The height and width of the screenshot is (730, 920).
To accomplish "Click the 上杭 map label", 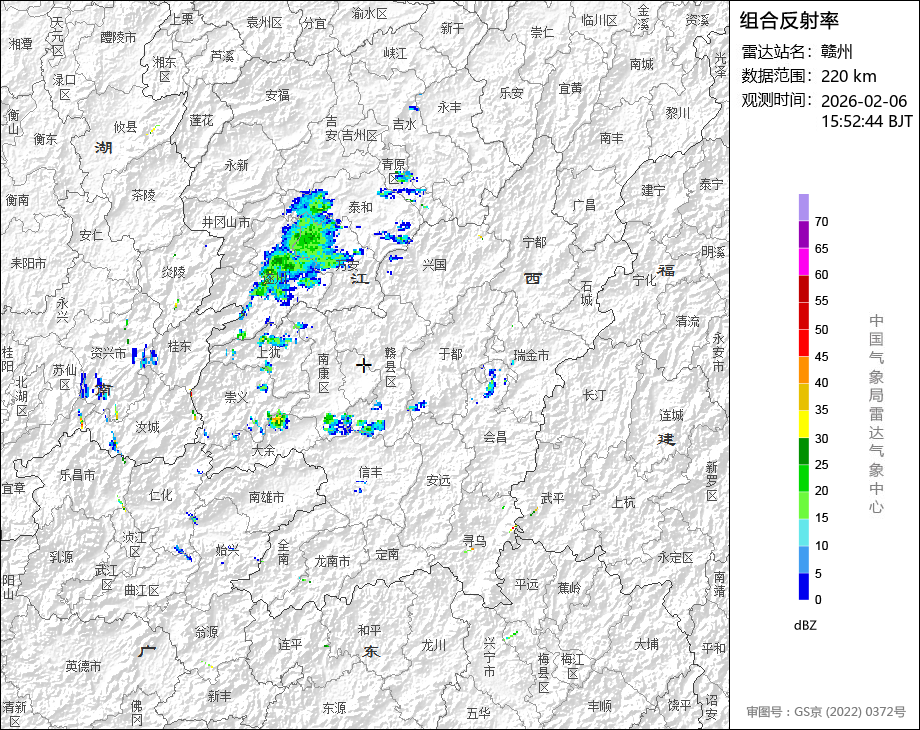I will 623,502.
